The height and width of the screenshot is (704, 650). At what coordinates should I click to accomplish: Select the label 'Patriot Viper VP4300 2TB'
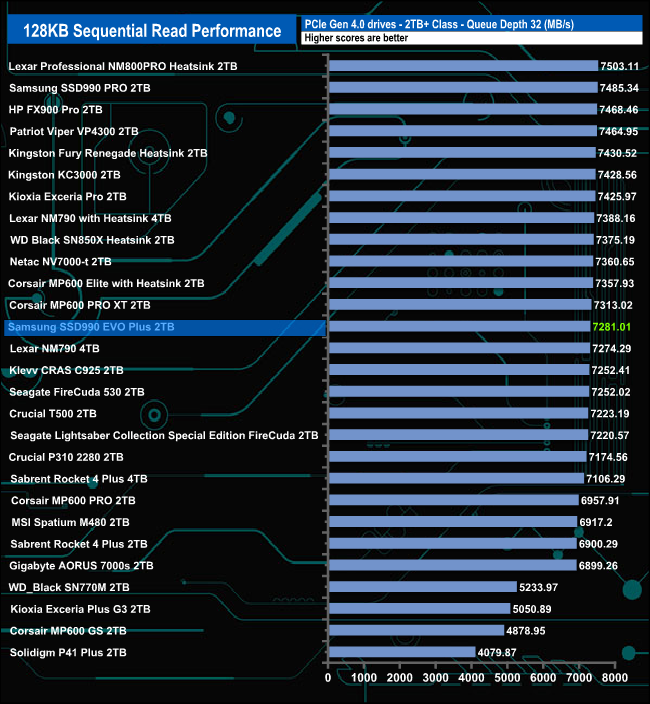[74, 132]
